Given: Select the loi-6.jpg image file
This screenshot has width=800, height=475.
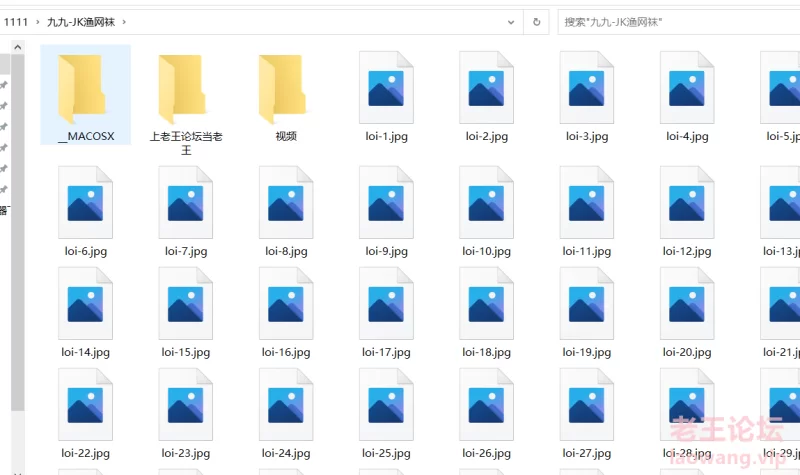Looking at the screenshot, I should click(85, 210).
